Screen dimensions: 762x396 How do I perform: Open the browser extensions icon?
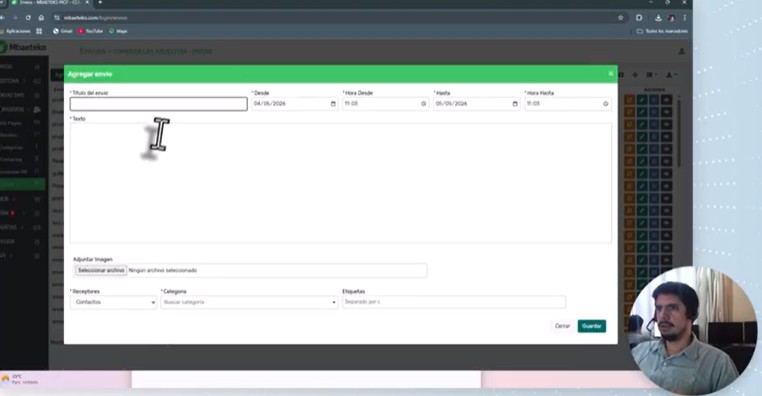pyautogui.click(x=639, y=17)
